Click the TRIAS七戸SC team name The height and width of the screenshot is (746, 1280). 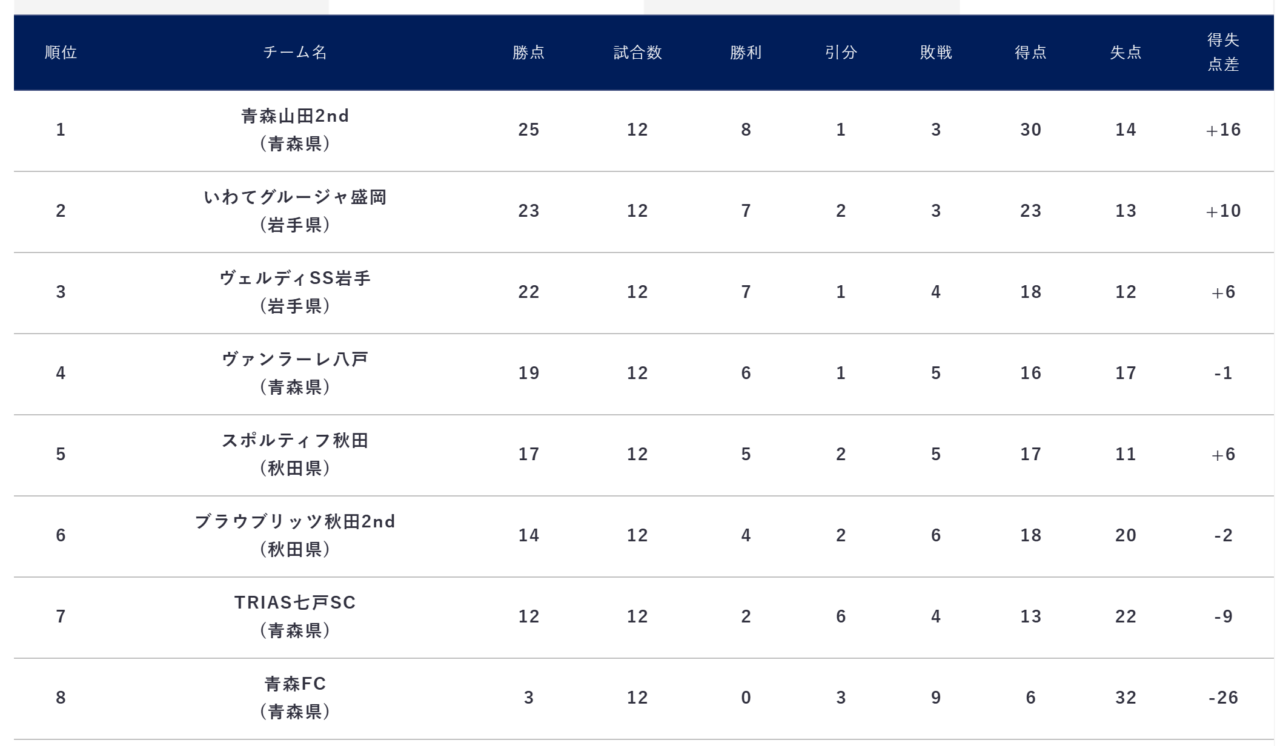pos(295,603)
